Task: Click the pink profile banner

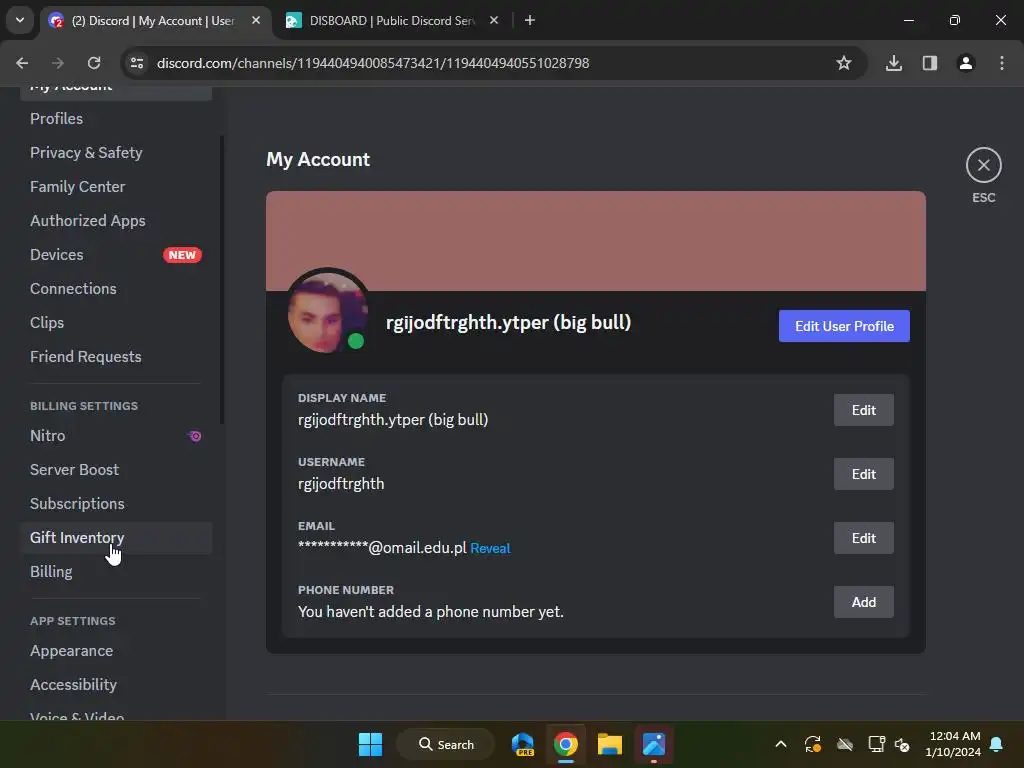Action: pos(596,241)
